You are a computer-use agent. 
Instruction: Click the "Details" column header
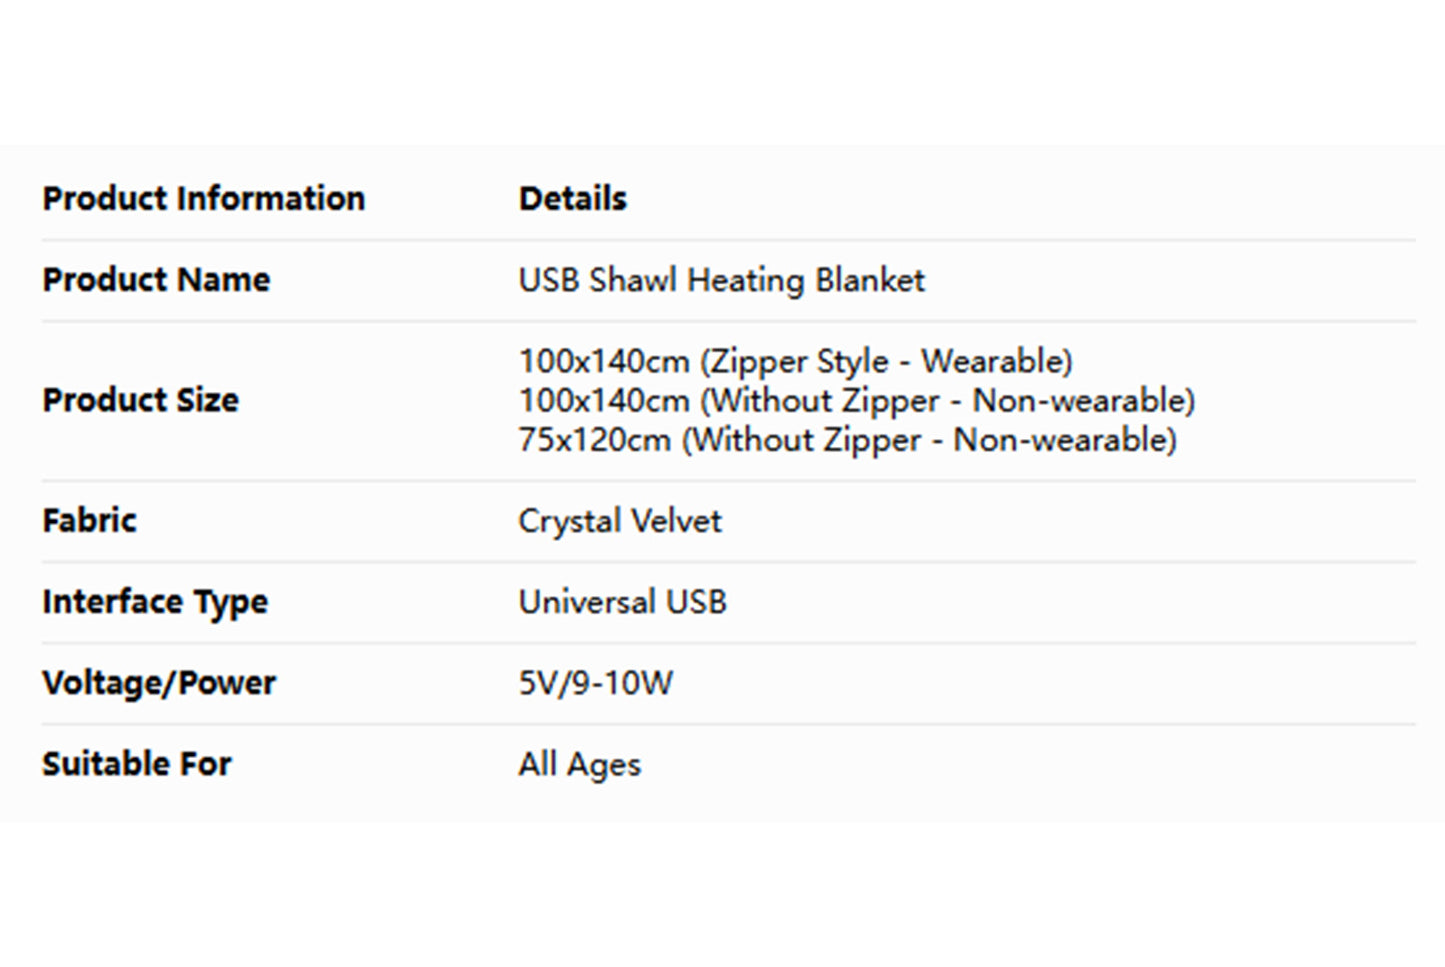[x=572, y=199]
